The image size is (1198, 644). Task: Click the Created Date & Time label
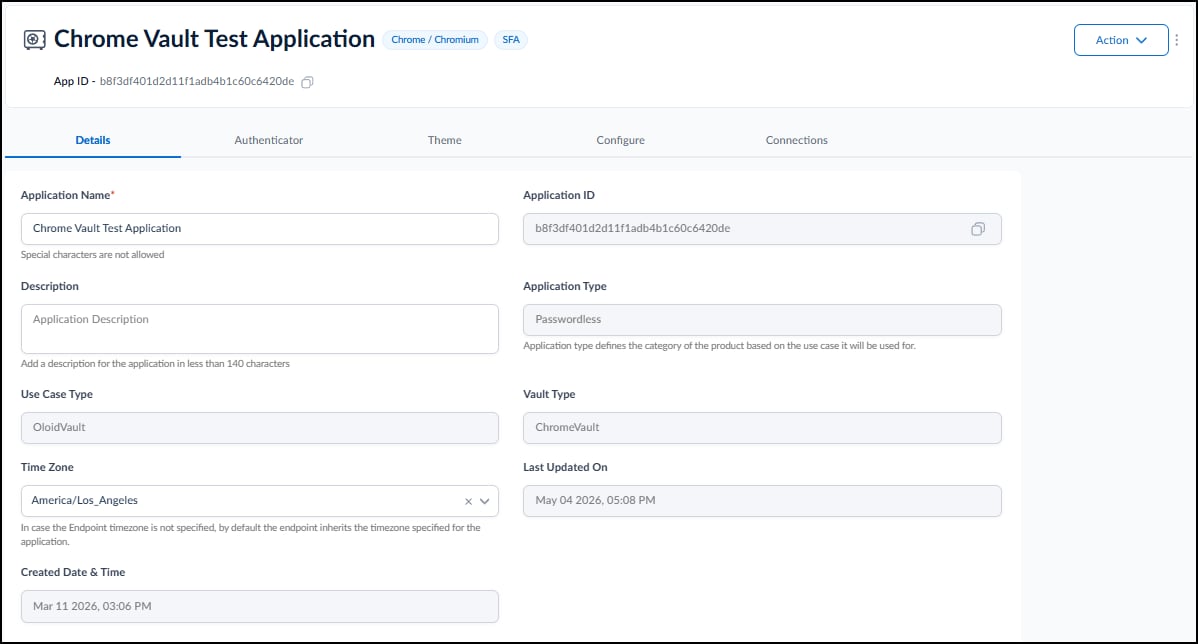tap(73, 572)
